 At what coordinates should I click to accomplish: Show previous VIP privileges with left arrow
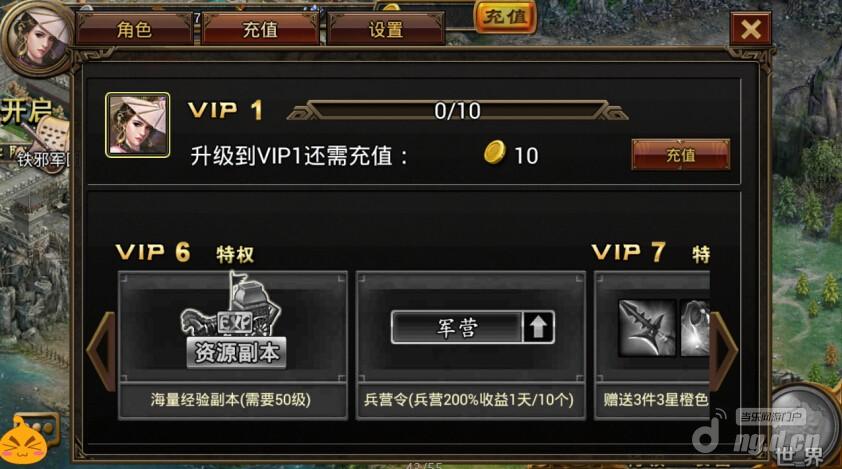[101, 351]
